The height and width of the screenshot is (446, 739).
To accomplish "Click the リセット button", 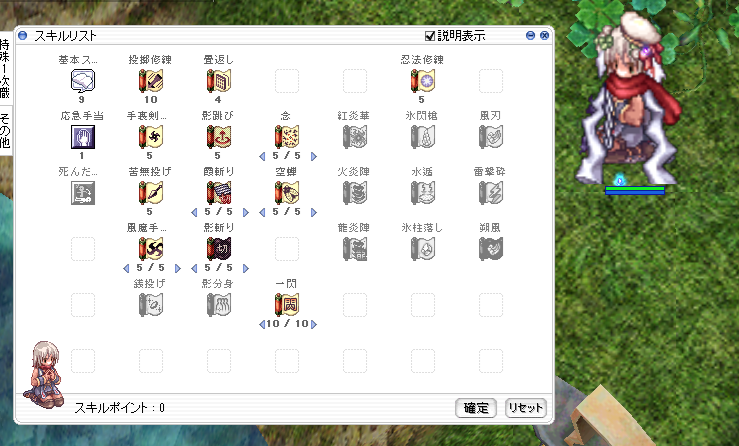I will tap(526, 408).
